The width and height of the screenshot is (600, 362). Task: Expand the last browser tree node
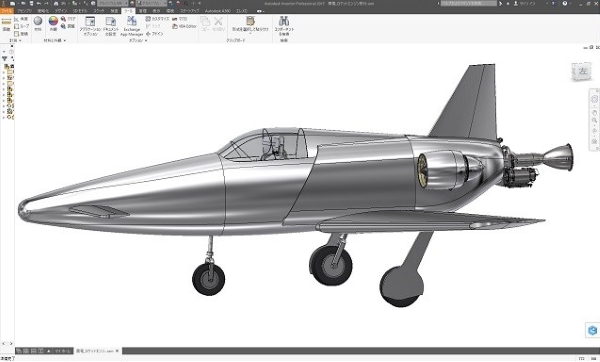coord(3,117)
